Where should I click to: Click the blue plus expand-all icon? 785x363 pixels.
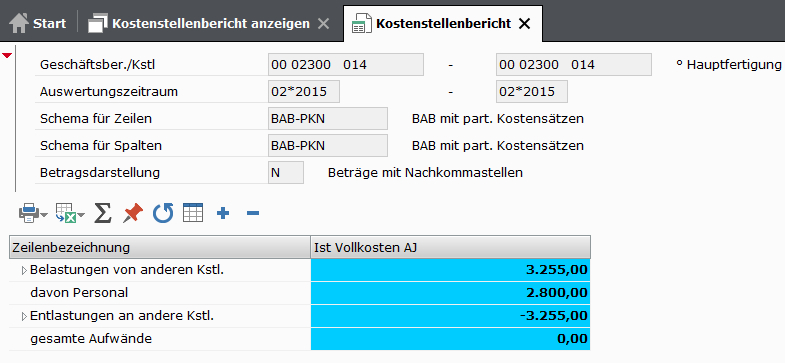pos(223,214)
